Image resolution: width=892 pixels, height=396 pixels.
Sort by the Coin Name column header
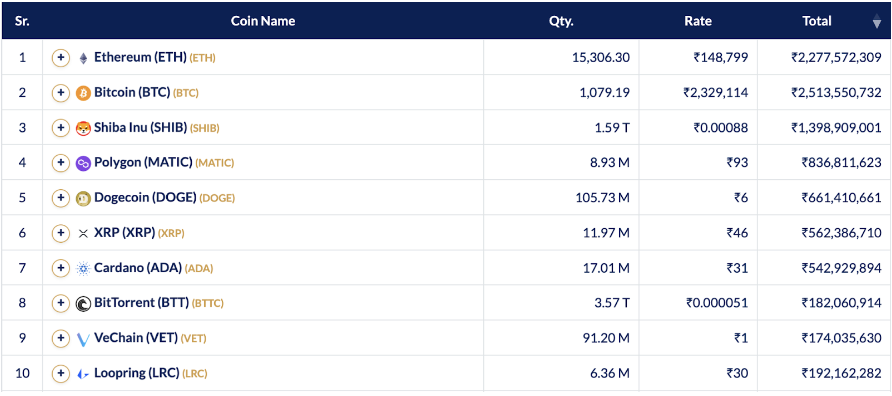(x=263, y=21)
